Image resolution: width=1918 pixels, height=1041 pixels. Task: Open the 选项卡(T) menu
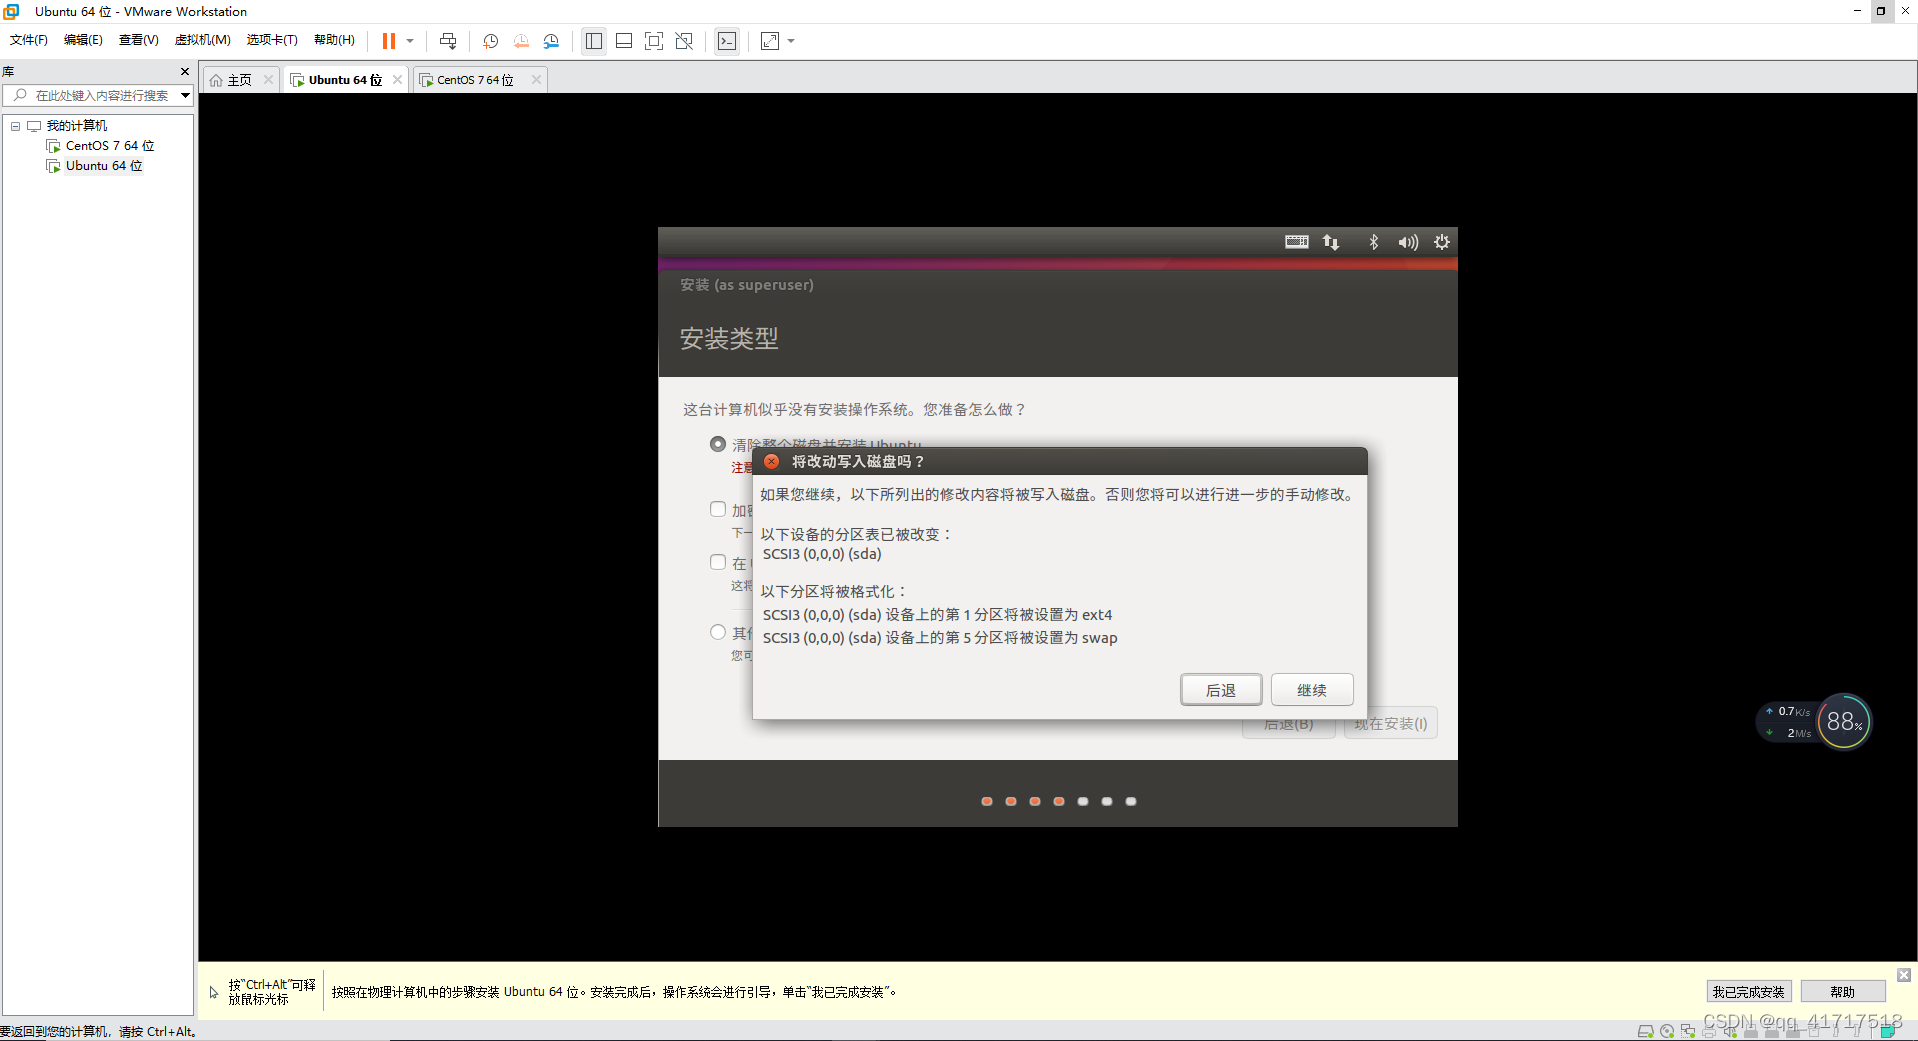[272, 40]
